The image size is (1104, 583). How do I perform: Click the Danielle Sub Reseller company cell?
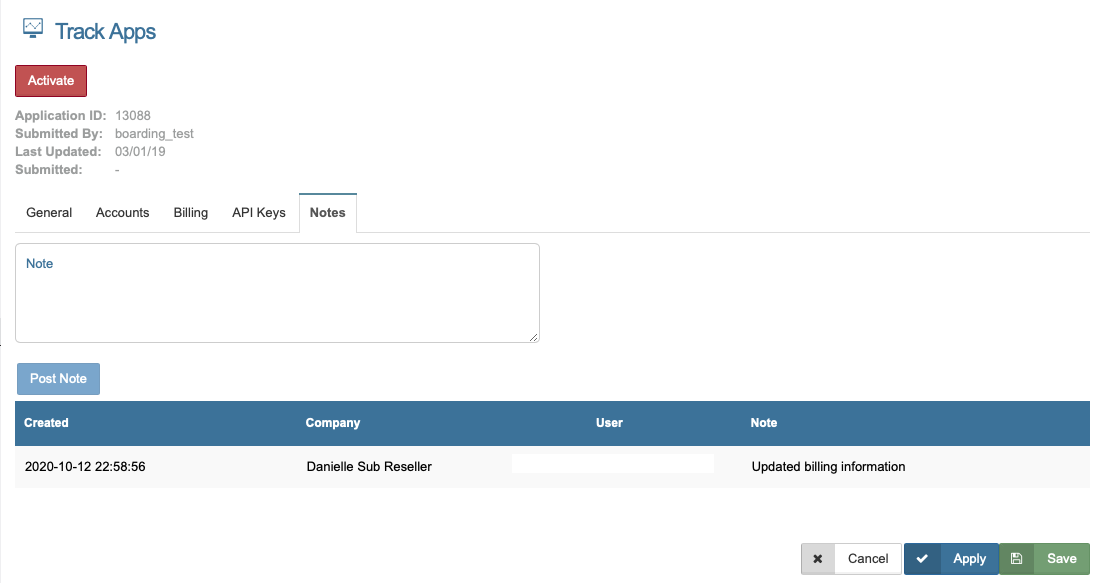369,467
